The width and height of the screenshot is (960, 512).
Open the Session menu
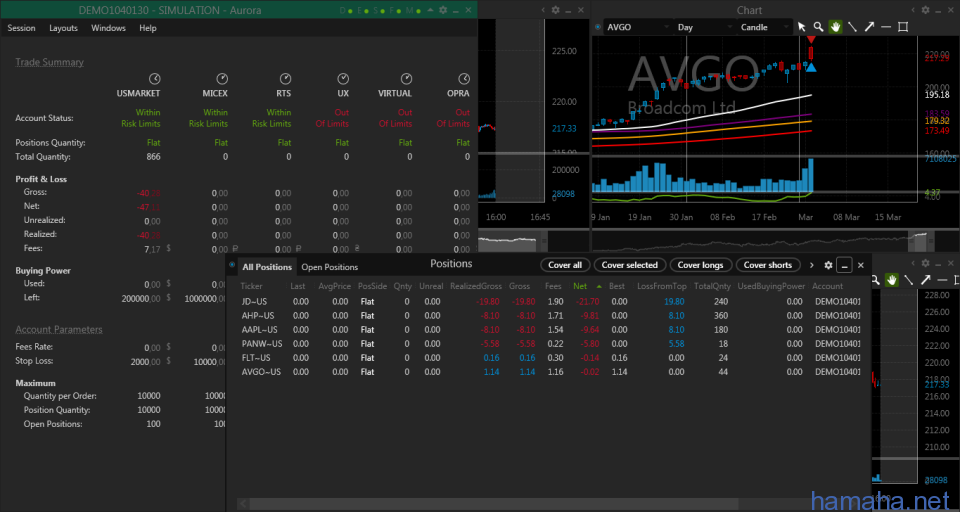(21, 28)
